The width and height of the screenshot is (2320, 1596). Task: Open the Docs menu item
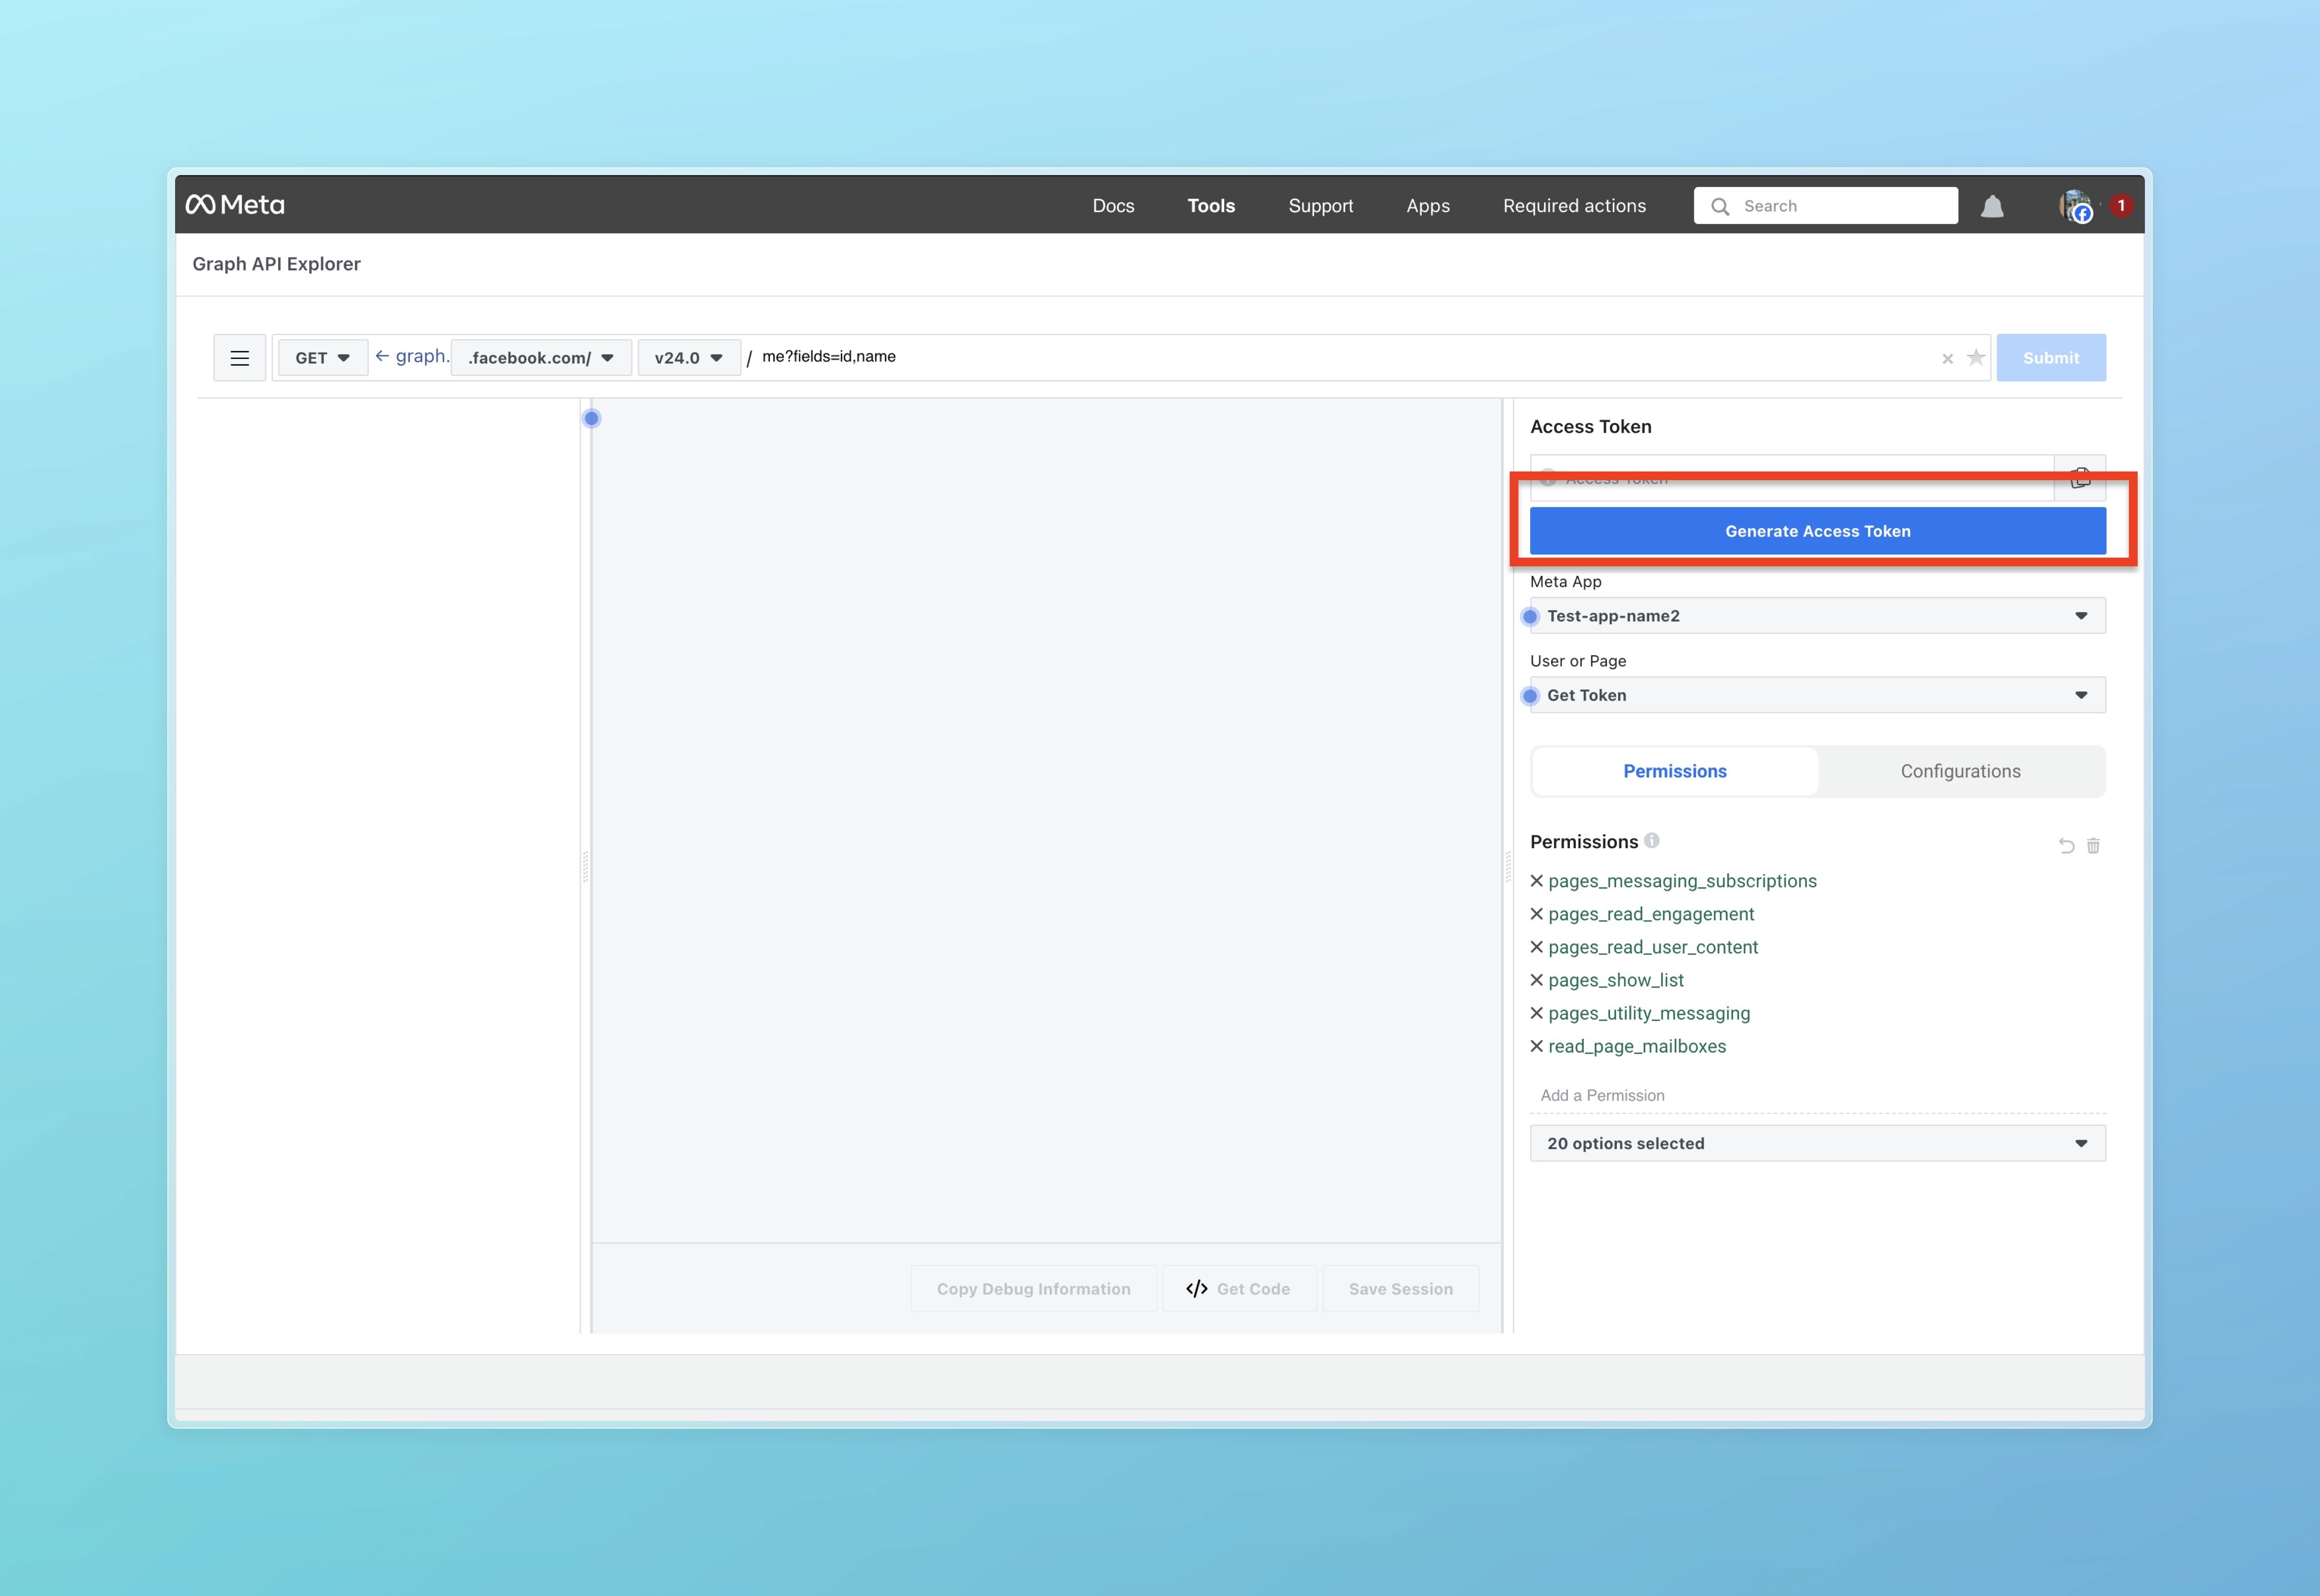click(1113, 206)
